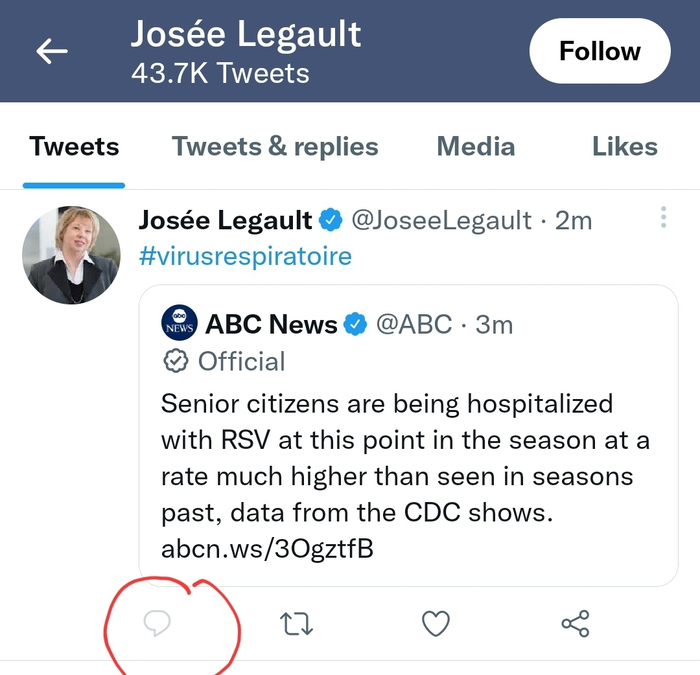Viewport: 700px width, 675px height.
Task: Open the abcn.ws article link
Action: coord(267,549)
